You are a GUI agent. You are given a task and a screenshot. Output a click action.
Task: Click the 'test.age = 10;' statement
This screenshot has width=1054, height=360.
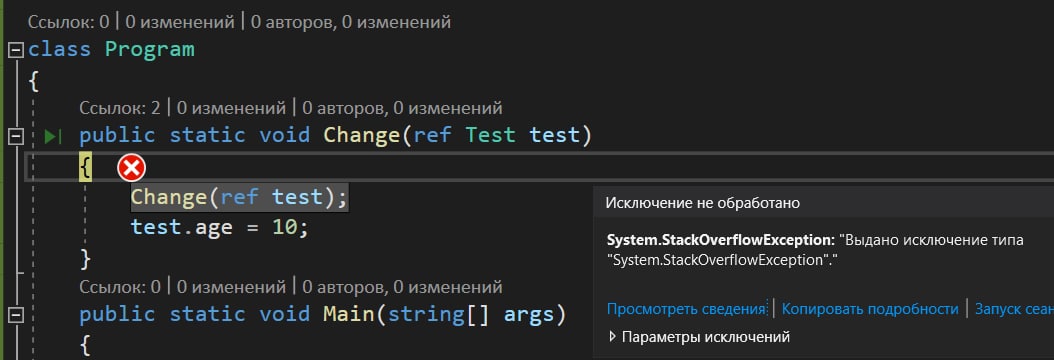(x=219, y=227)
